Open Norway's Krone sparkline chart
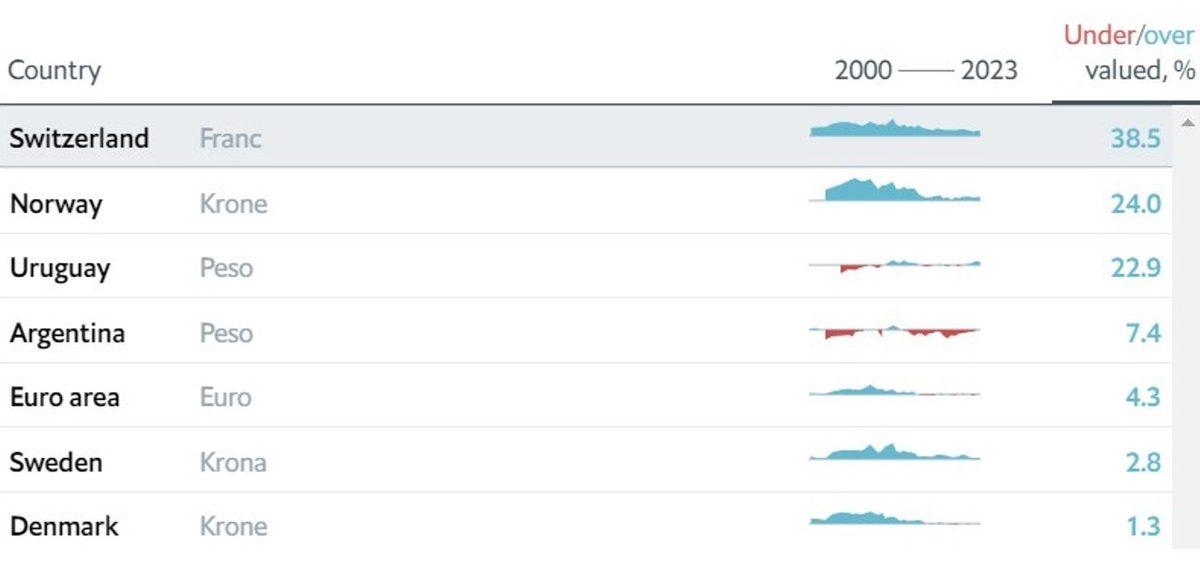The width and height of the screenshot is (1200, 567). 895,191
